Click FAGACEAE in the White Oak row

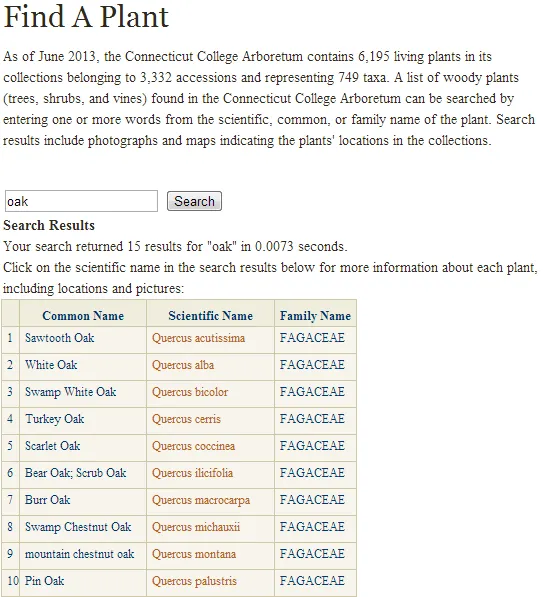point(312,365)
